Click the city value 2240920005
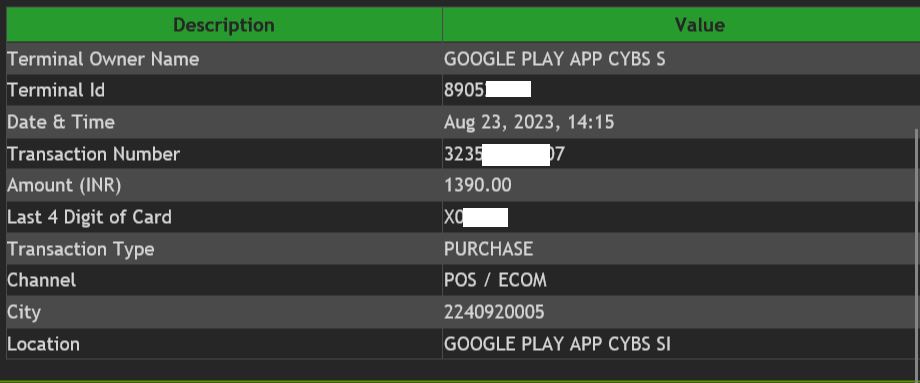 coord(494,312)
